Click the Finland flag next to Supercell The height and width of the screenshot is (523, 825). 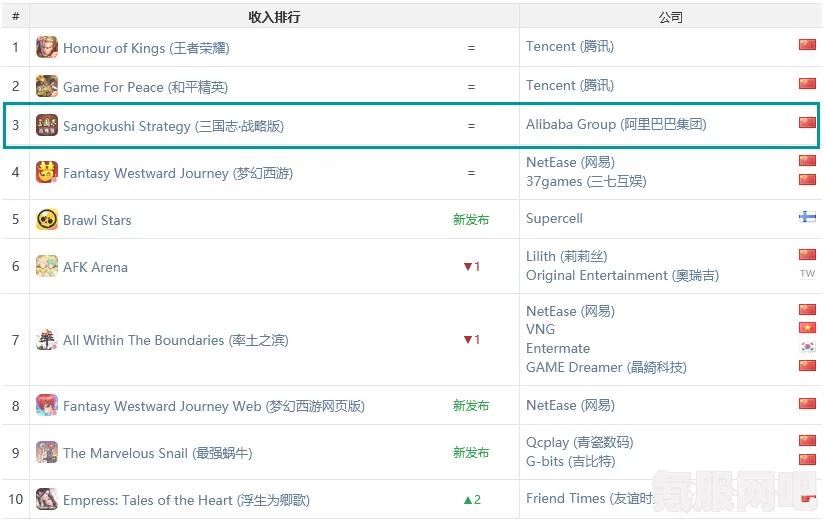point(807,217)
